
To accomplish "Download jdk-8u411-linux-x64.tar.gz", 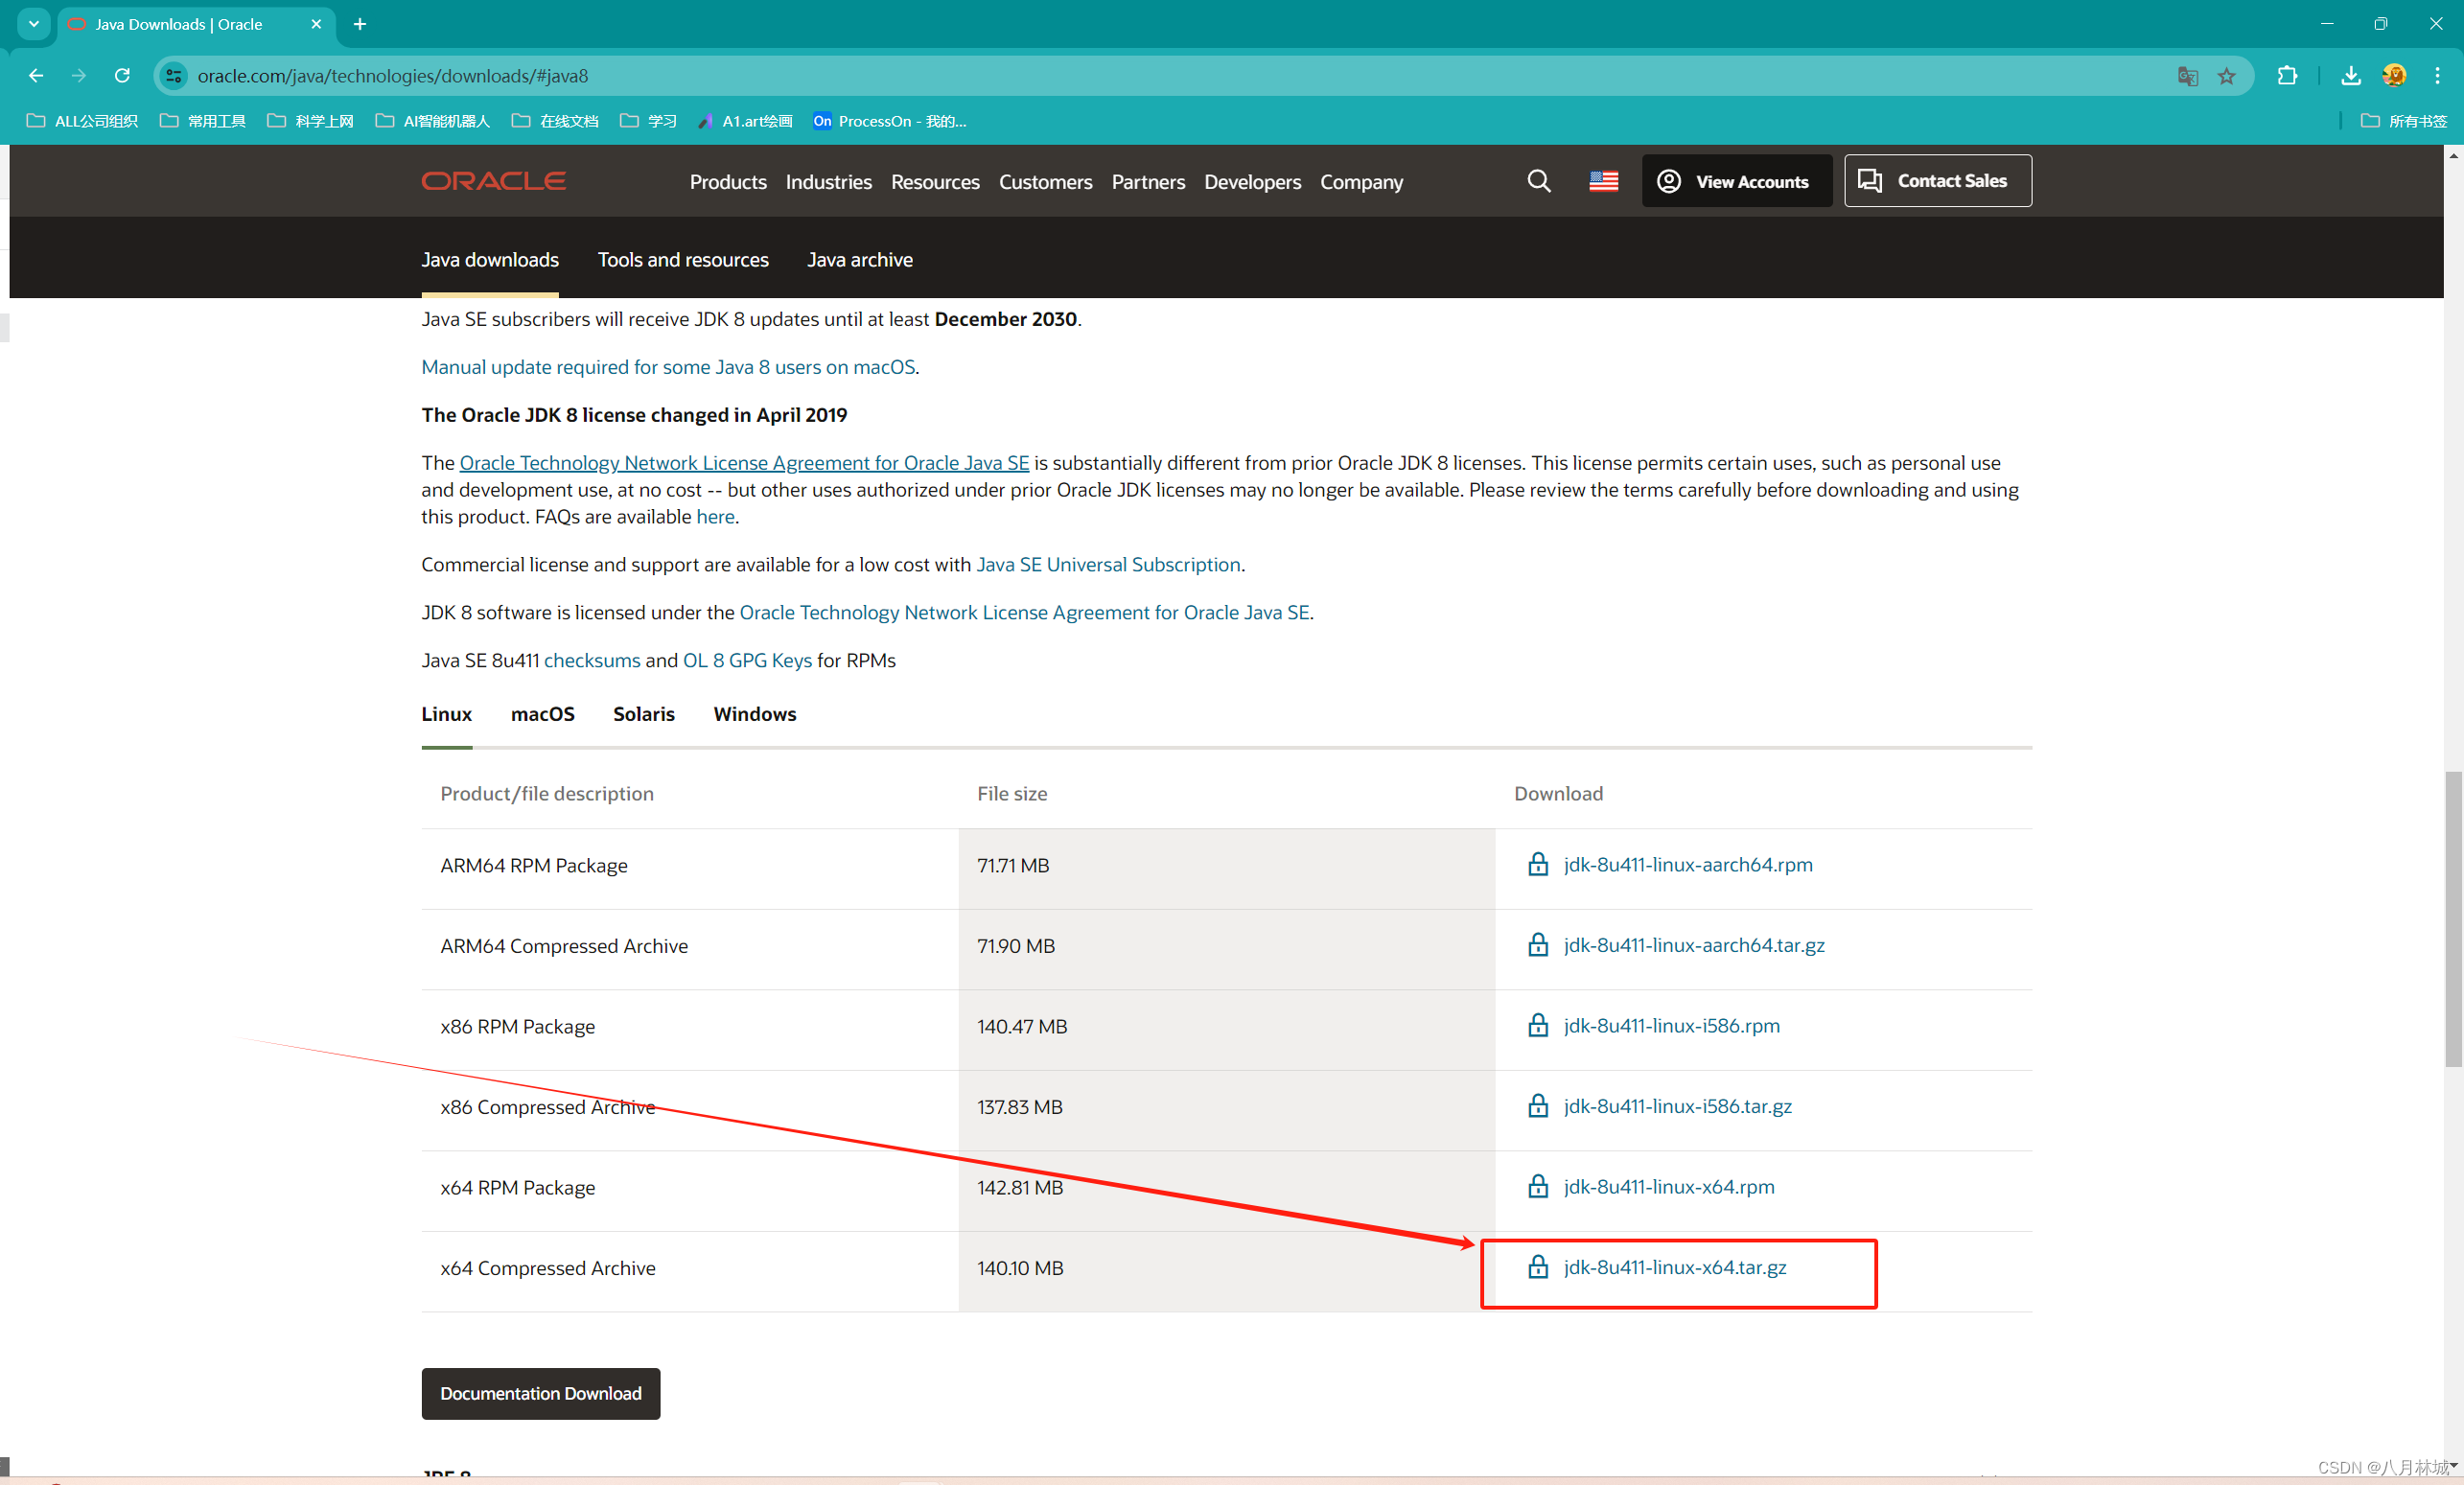I will click(1675, 1267).
